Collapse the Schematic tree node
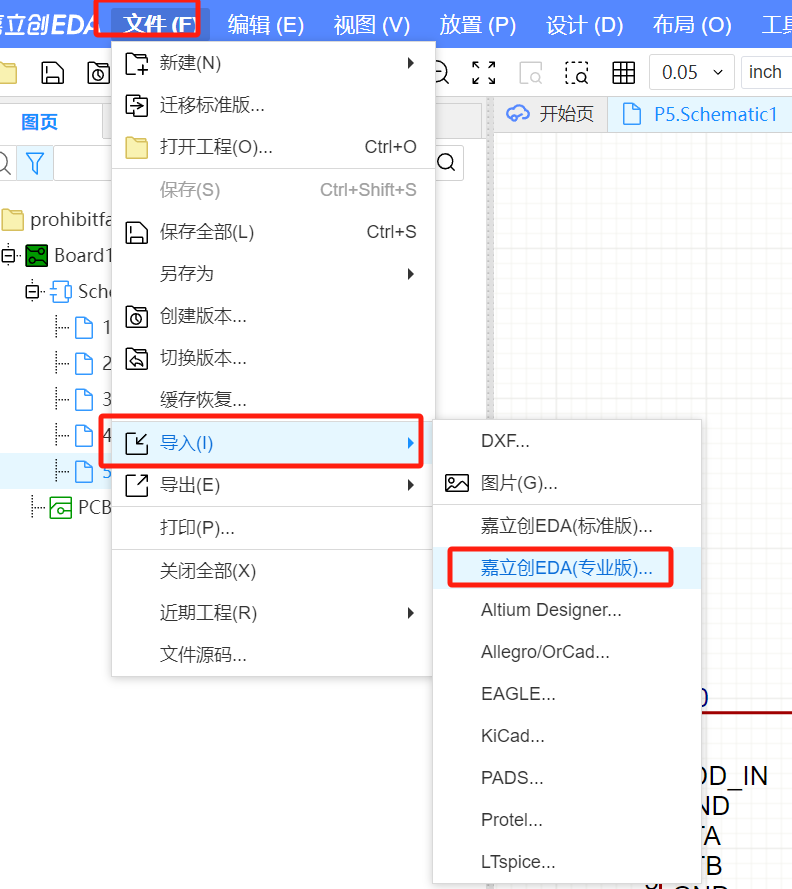Viewport: 792px width, 889px height. pyautogui.click(x=33, y=291)
